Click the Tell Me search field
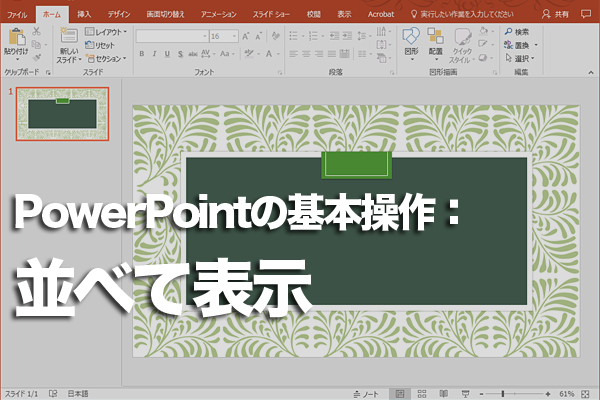 point(462,14)
